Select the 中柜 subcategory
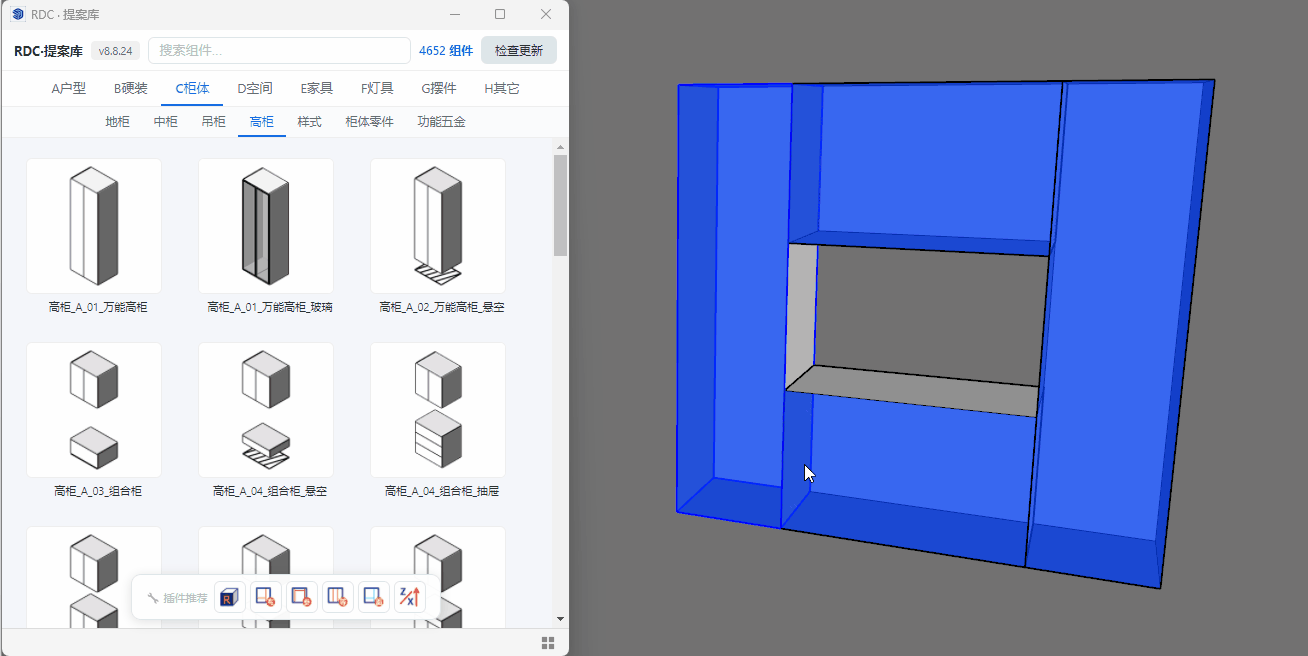 point(166,122)
